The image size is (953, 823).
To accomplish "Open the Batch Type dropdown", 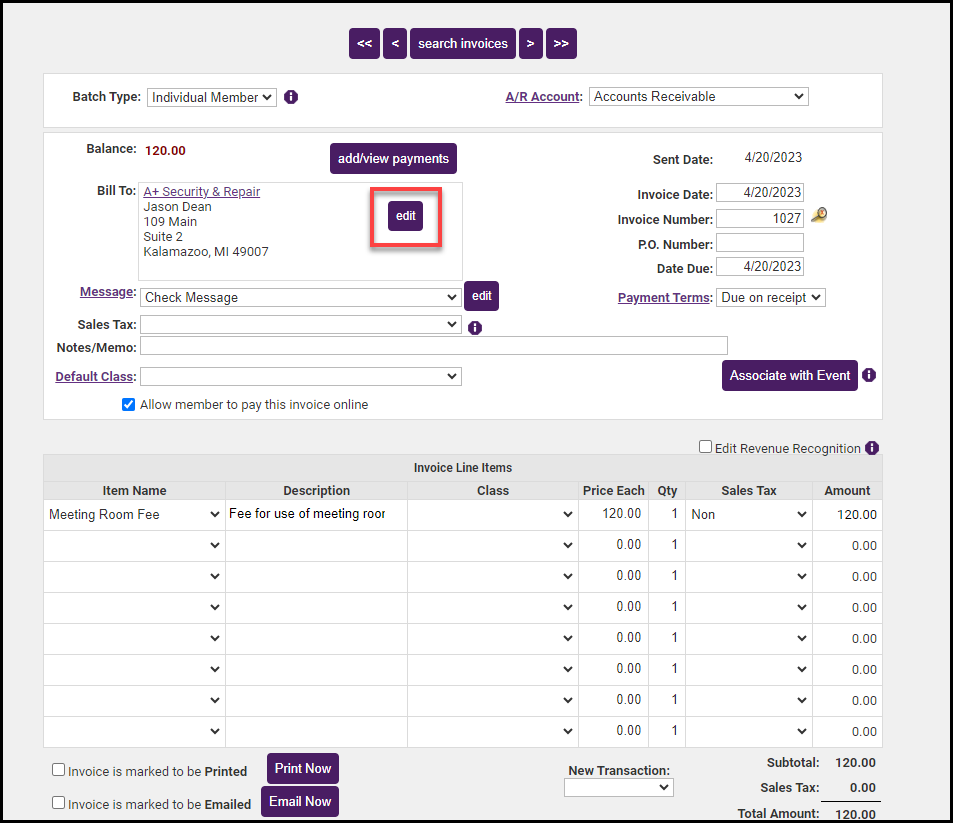I will (211, 97).
